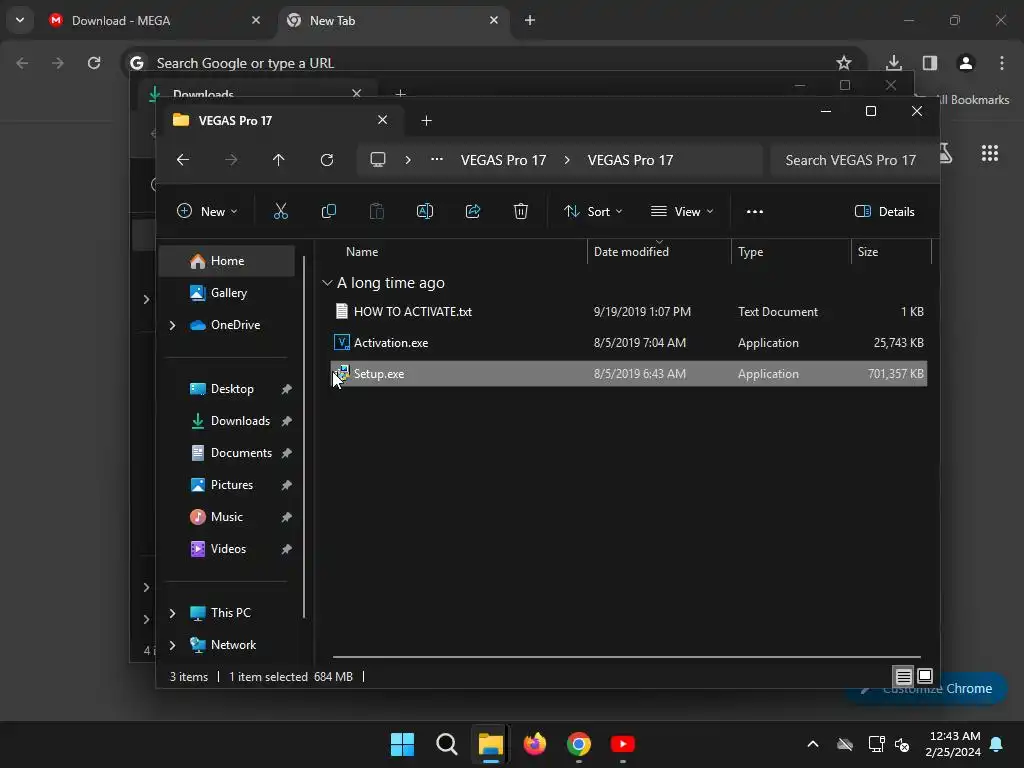Click the Copy icon in Explorer toolbar
Screen dimensions: 1024x768
[x=328, y=212]
